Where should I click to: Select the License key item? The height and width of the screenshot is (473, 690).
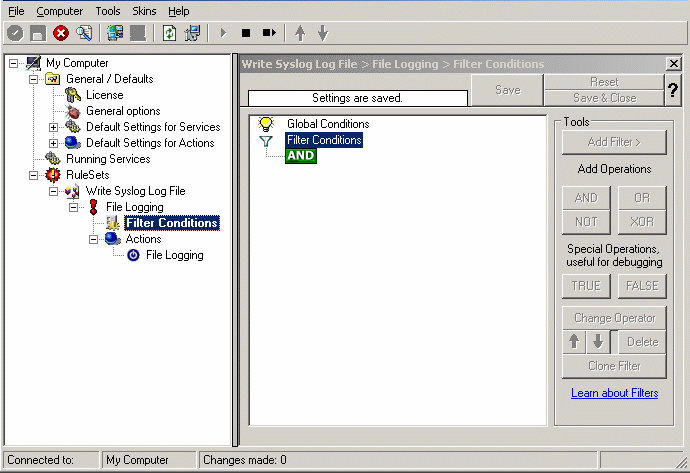pyautogui.click(x=104, y=95)
